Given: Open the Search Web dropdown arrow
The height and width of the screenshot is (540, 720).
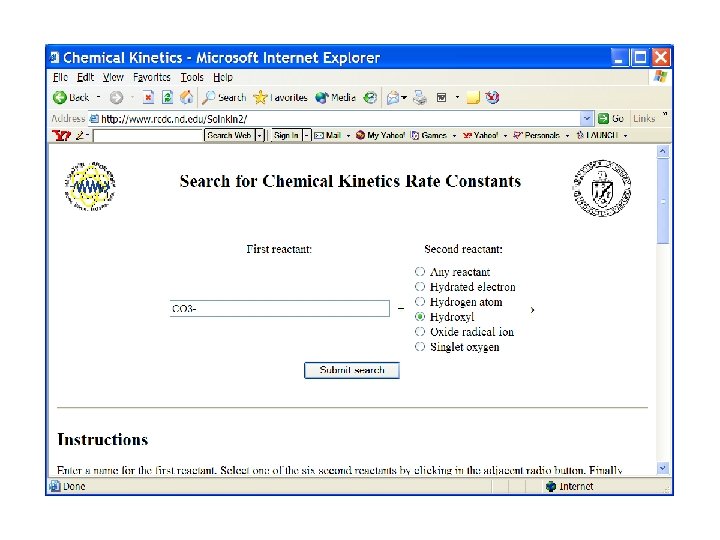Looking at the screenshot, I should pyautogui.click(x=259, y=135).
